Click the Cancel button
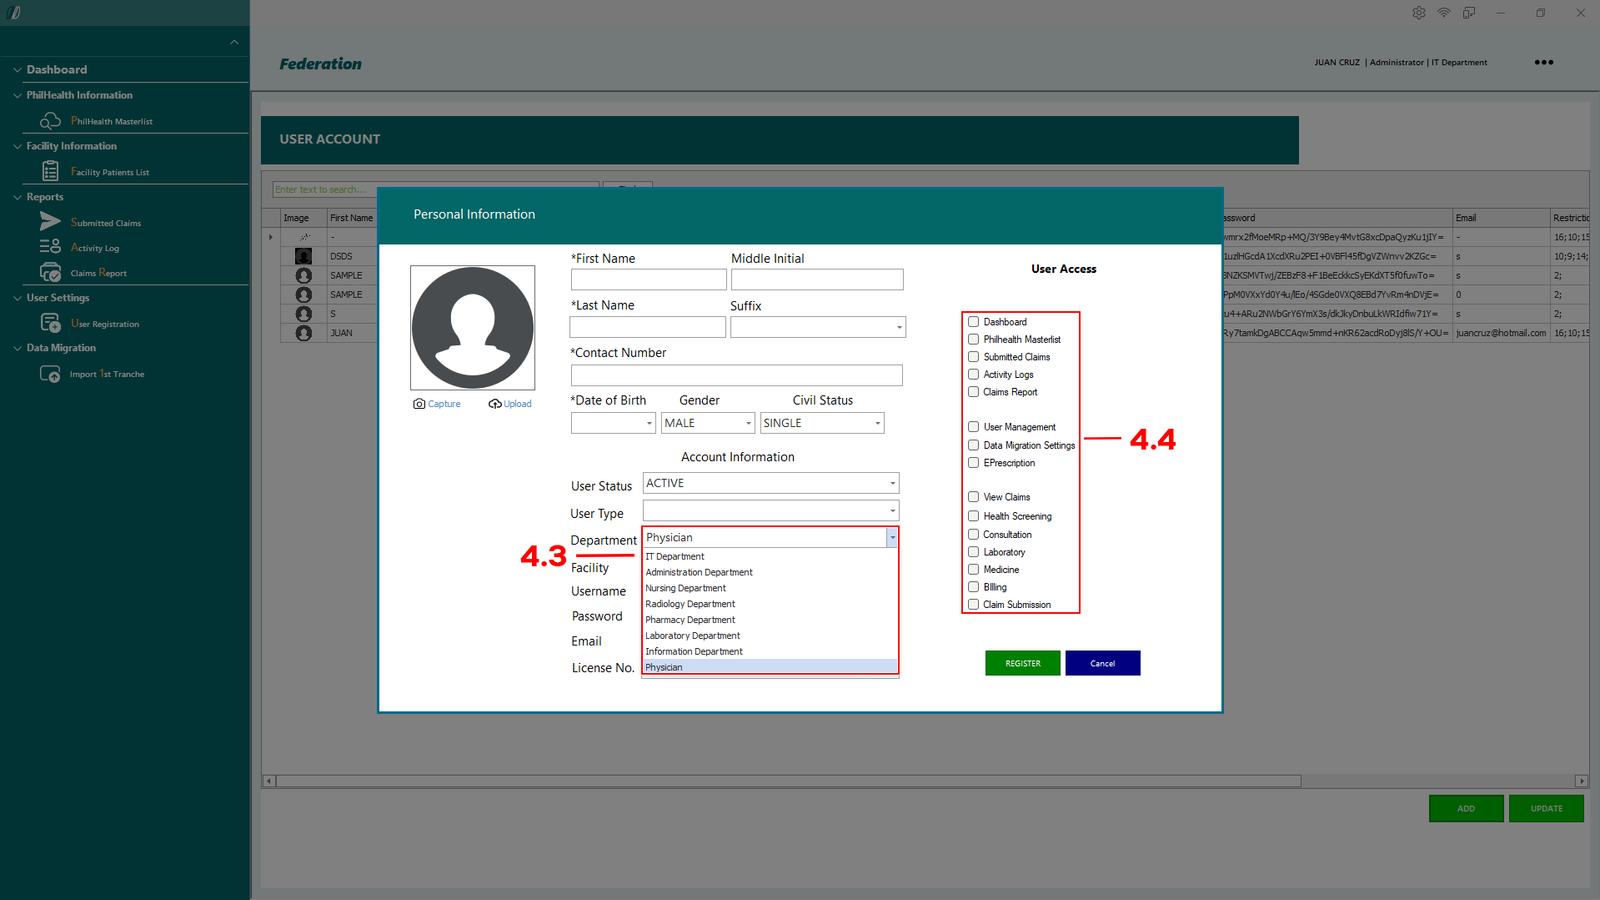The image size is (1600, 900). point(1102,663)
